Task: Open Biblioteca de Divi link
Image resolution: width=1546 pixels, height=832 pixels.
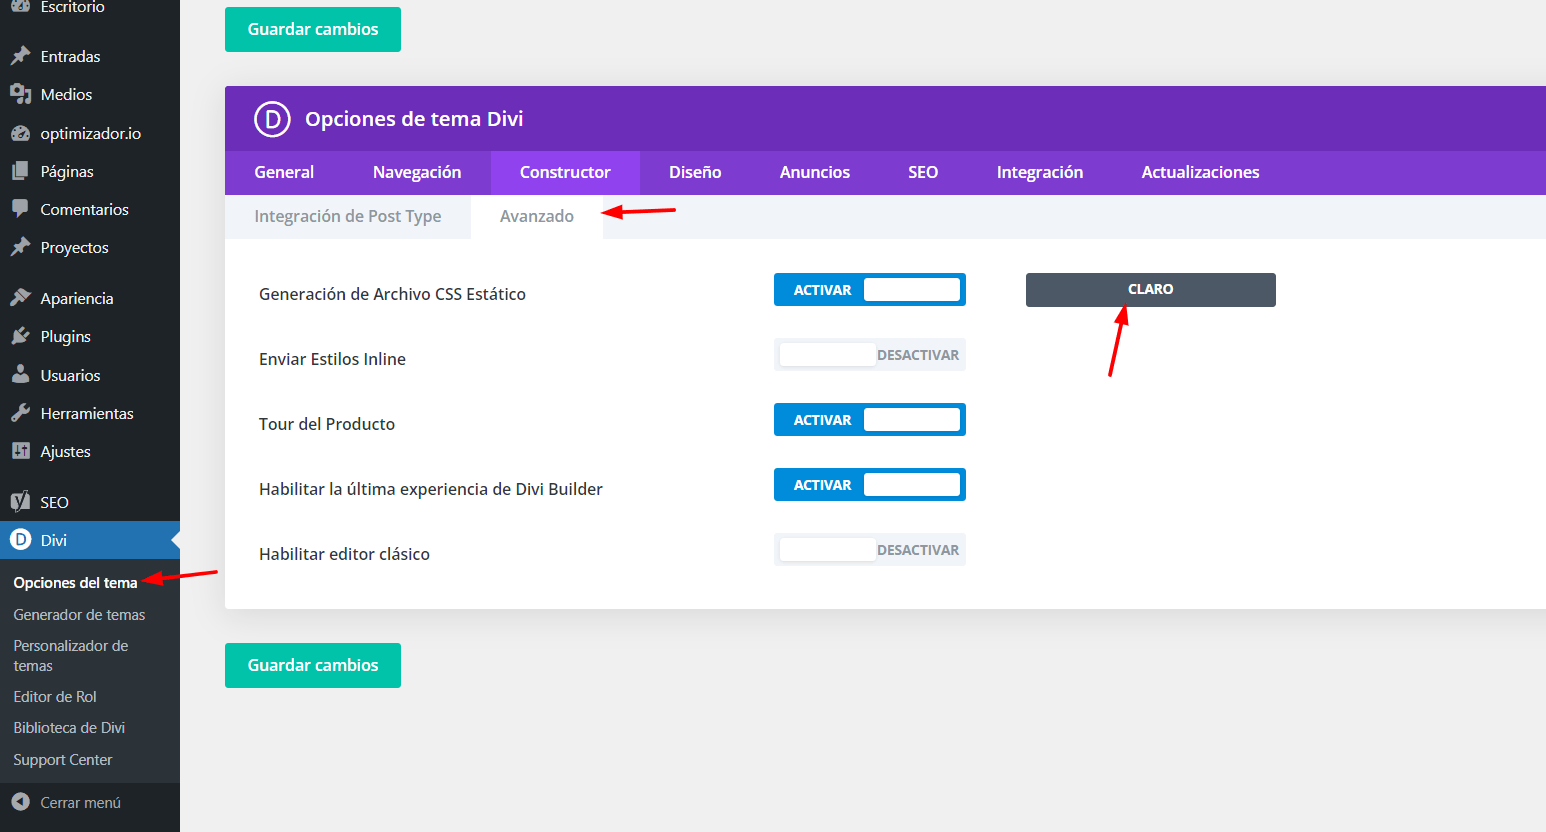Action: [x=69, y=728]
